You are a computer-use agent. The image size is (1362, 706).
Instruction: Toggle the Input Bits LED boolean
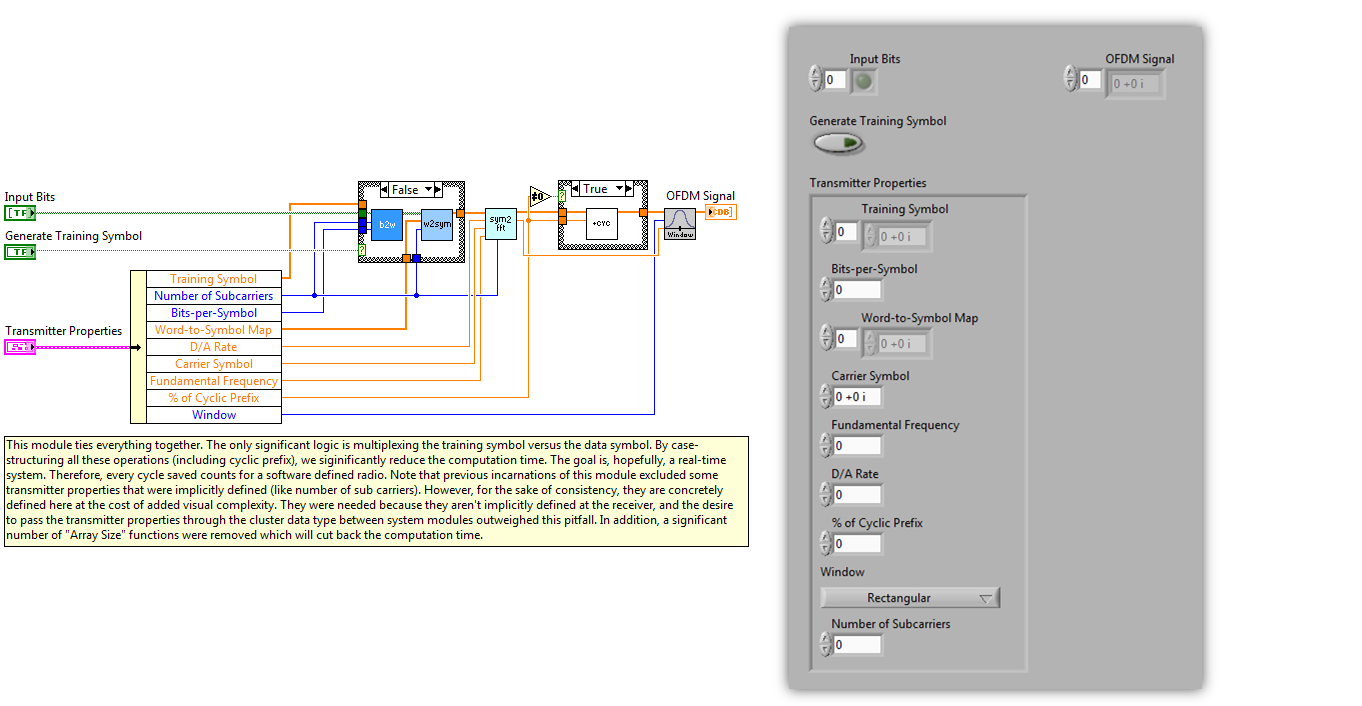pos(864,81)
